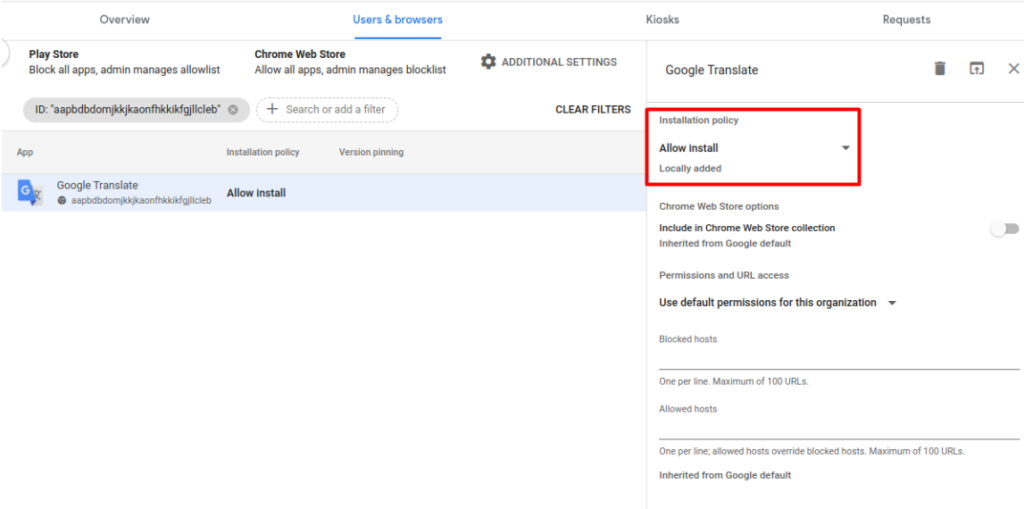
Task: Remove the ID filter chip
Action: pyautogui.click(x=233, y=110)
